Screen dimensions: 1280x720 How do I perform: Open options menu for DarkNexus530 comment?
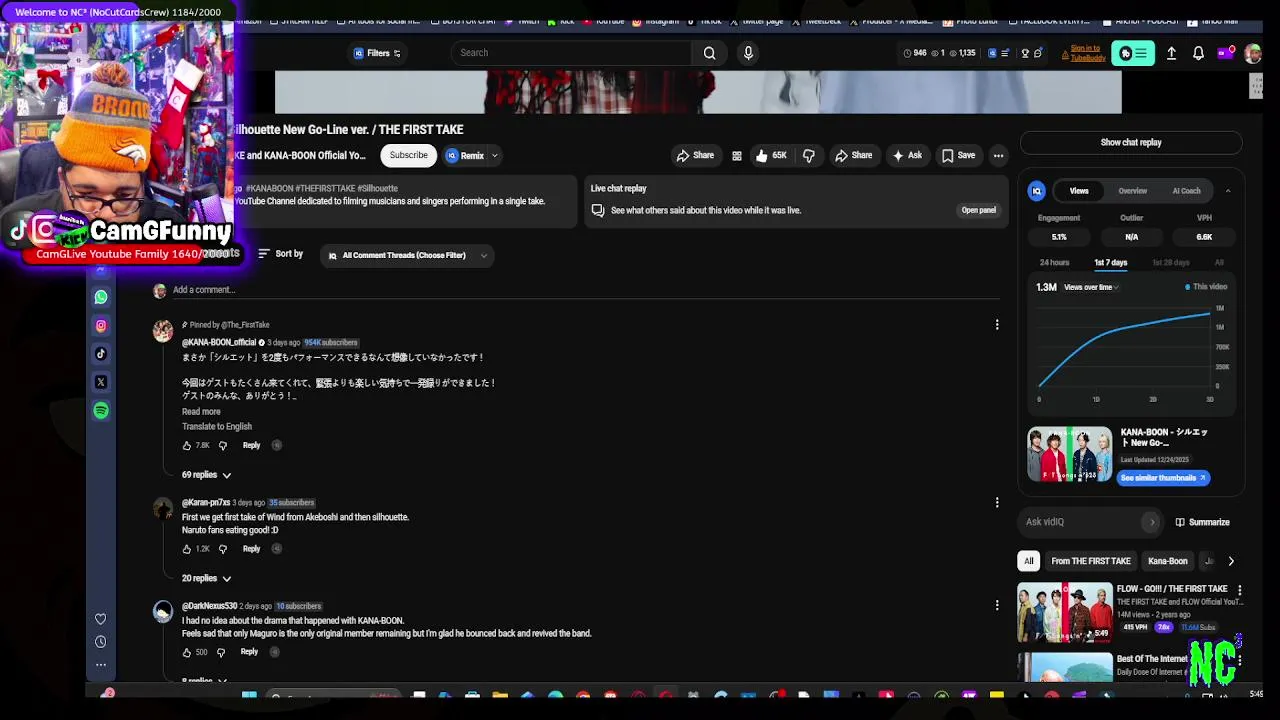point(997,606)
